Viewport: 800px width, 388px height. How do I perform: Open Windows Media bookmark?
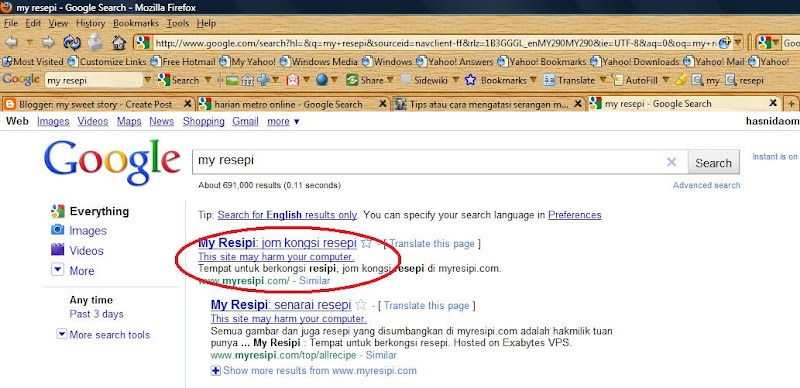318,62
